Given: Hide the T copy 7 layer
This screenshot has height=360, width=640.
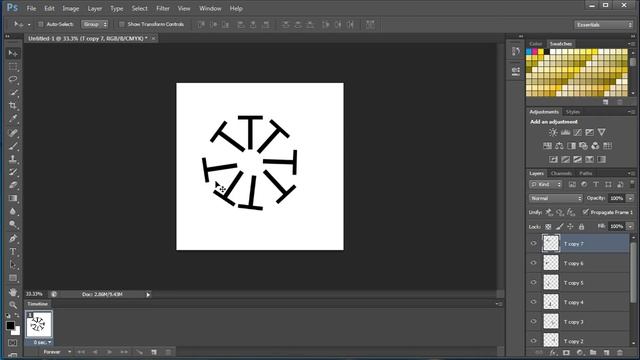Looking at the screenshot, I should pyautogui.click(x=533, y=244).
